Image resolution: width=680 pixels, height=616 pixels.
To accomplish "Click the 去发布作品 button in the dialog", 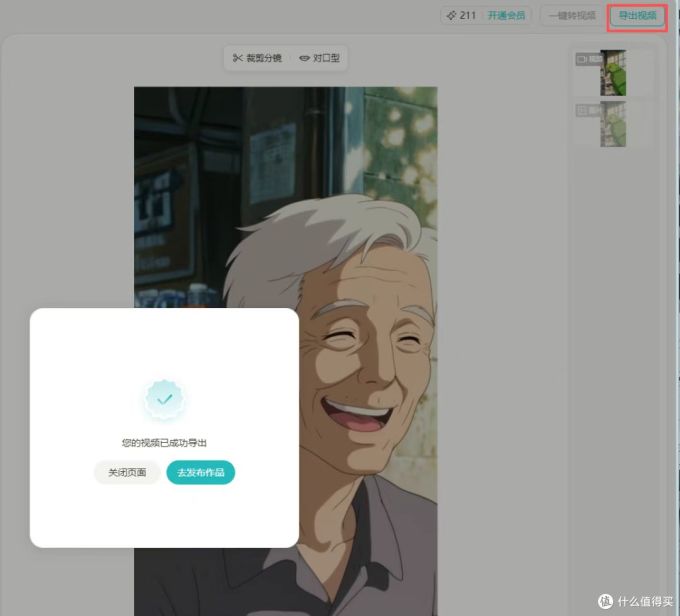I will click(200, 472).
